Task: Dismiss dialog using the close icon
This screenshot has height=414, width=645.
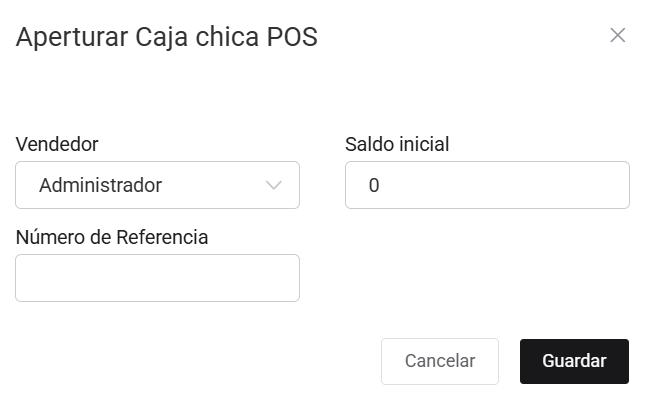Action: coord(617,36)
